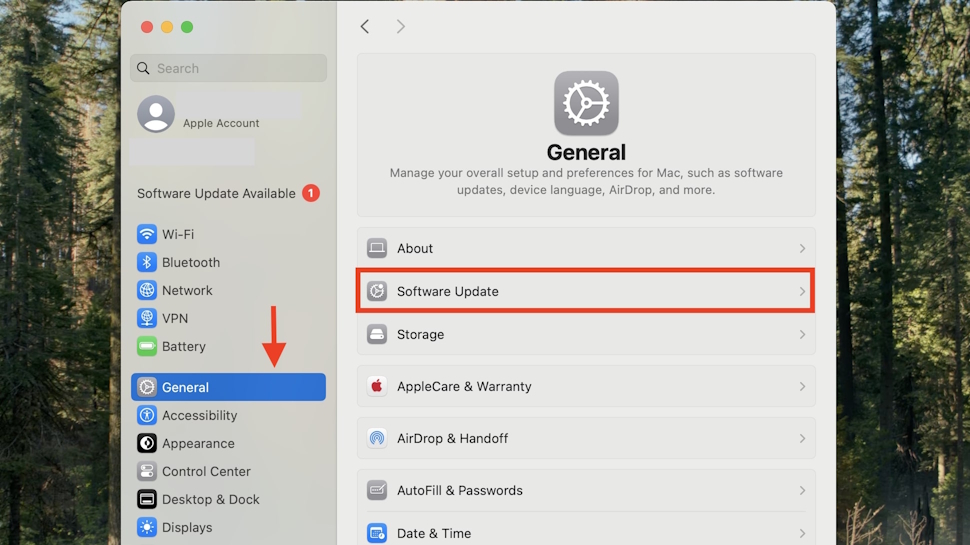Click the AirDrop & Handoff label
This screenshot has height=545, width=970.
click(x=453, y=439)
